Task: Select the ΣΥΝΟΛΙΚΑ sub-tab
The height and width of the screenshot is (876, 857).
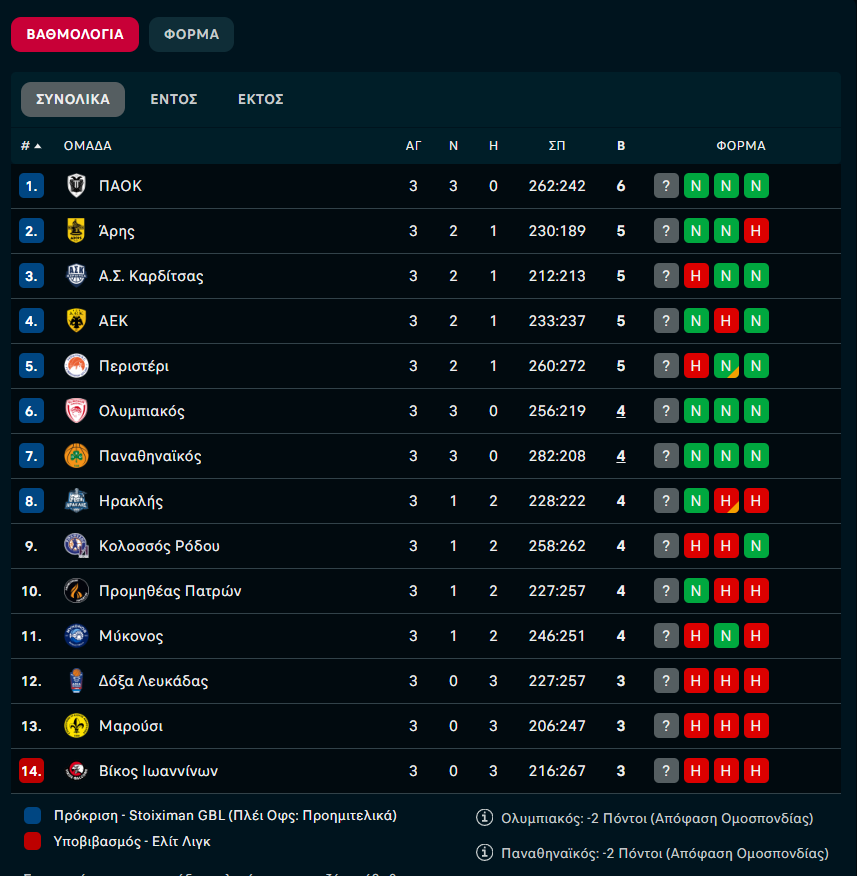Action: (73, 99)
